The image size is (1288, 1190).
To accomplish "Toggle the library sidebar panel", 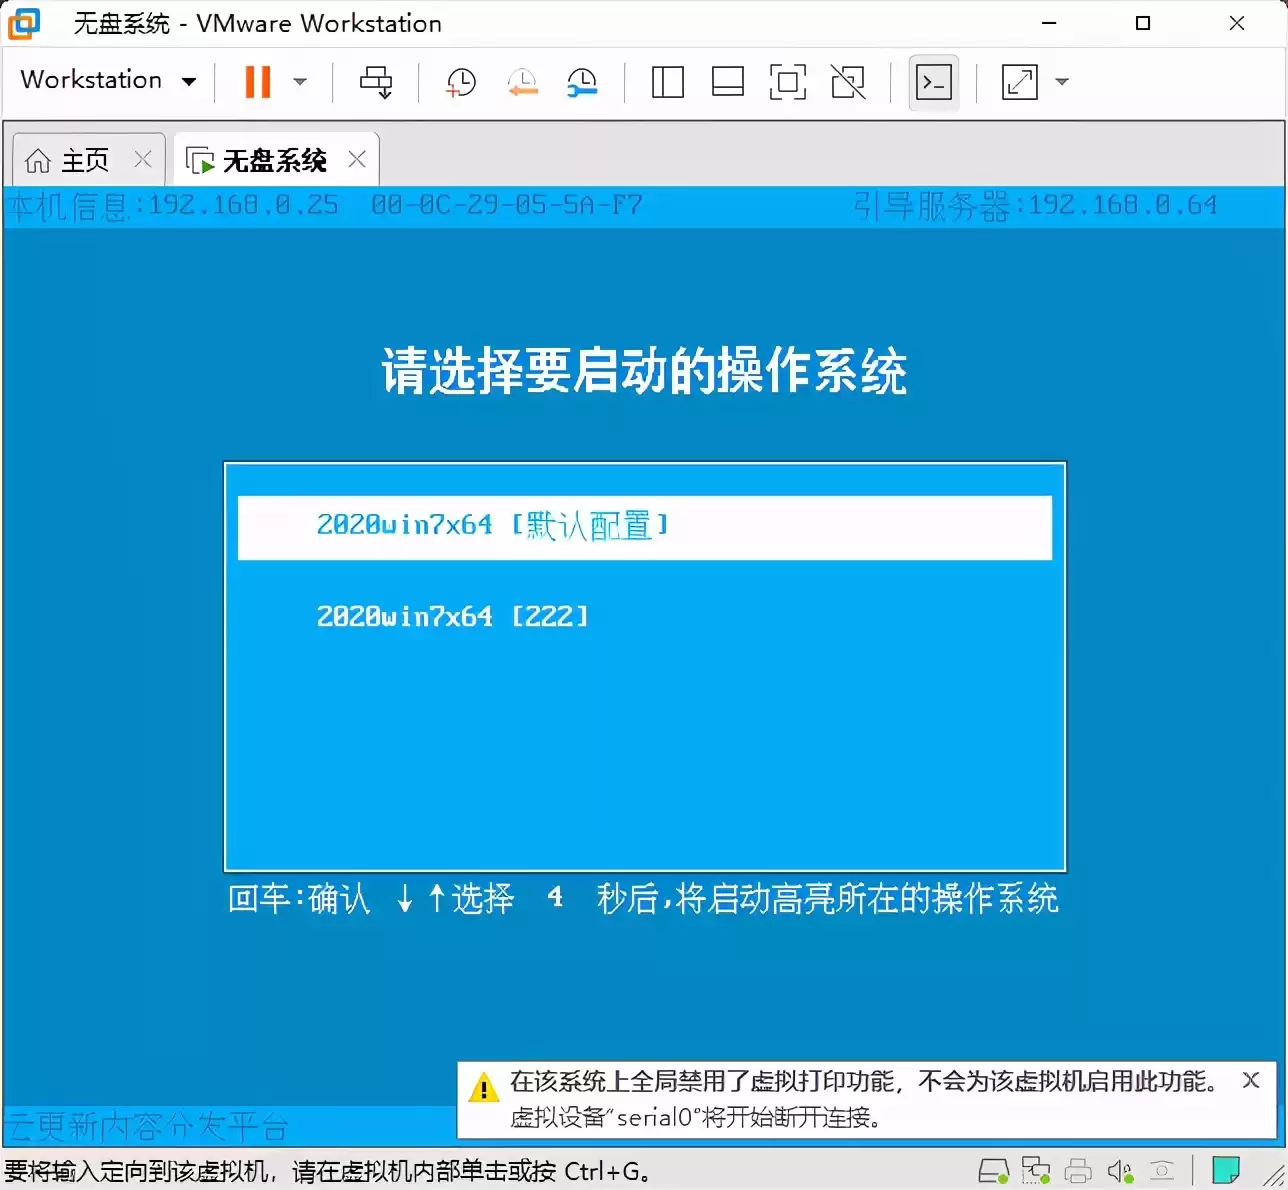I will tap(667, 81).
